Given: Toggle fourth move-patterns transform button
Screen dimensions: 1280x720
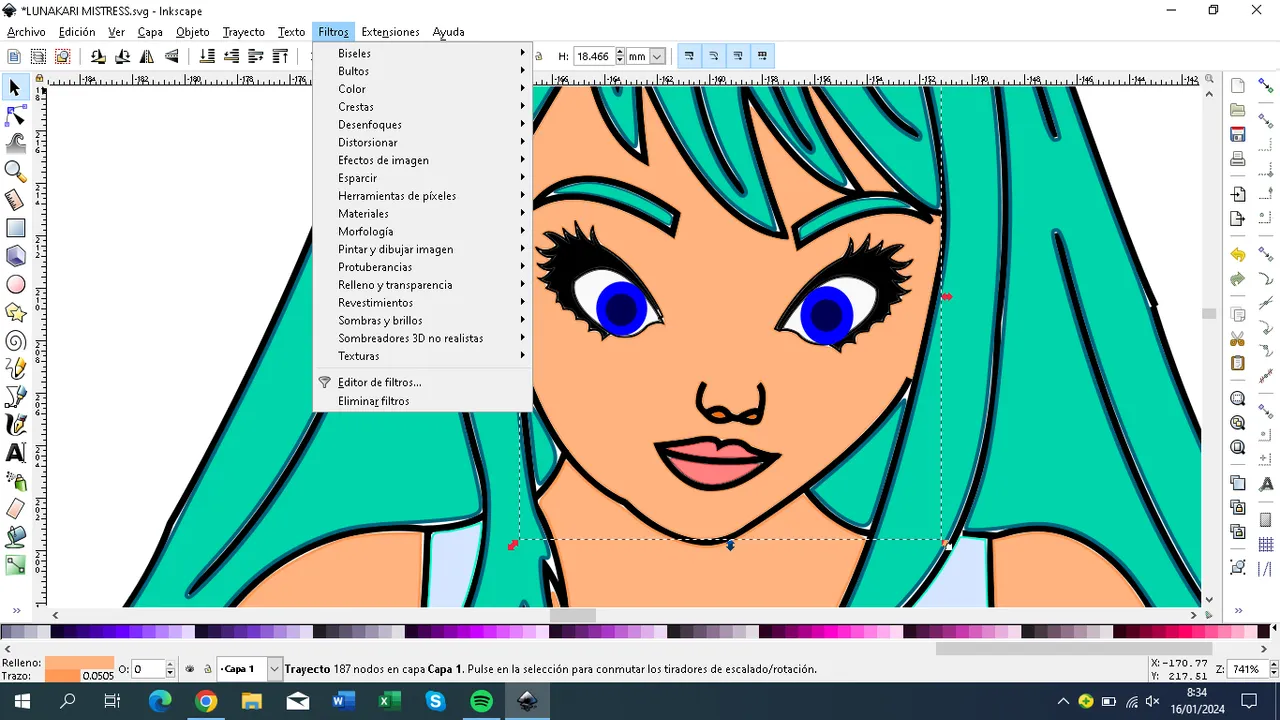Looking at the screenshot, I should (761, 57).
